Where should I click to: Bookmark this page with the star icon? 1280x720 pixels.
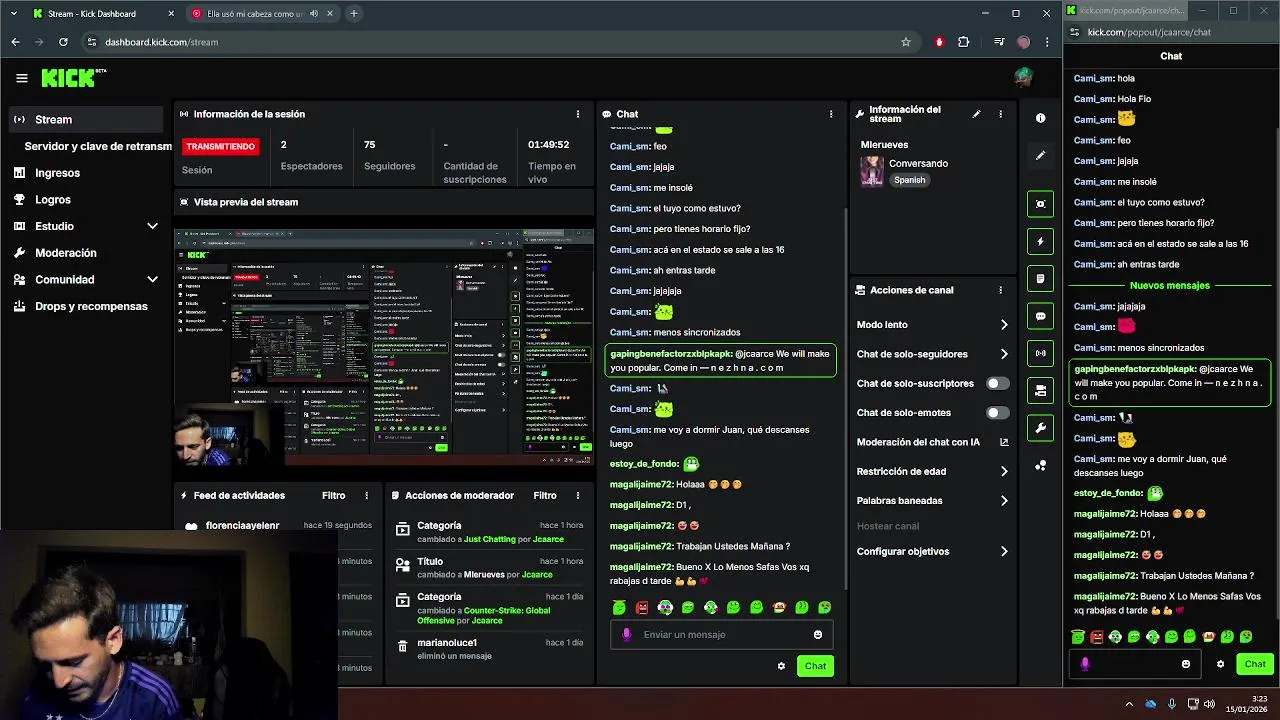[906, 42]
